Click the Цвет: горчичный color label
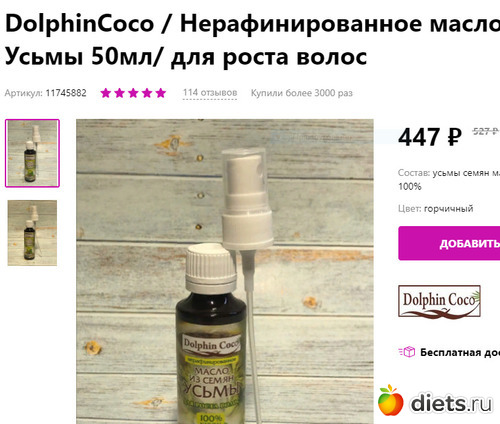The width and height of the screenshot is (500, 424). pyautogui.click(x=436, y=209)
